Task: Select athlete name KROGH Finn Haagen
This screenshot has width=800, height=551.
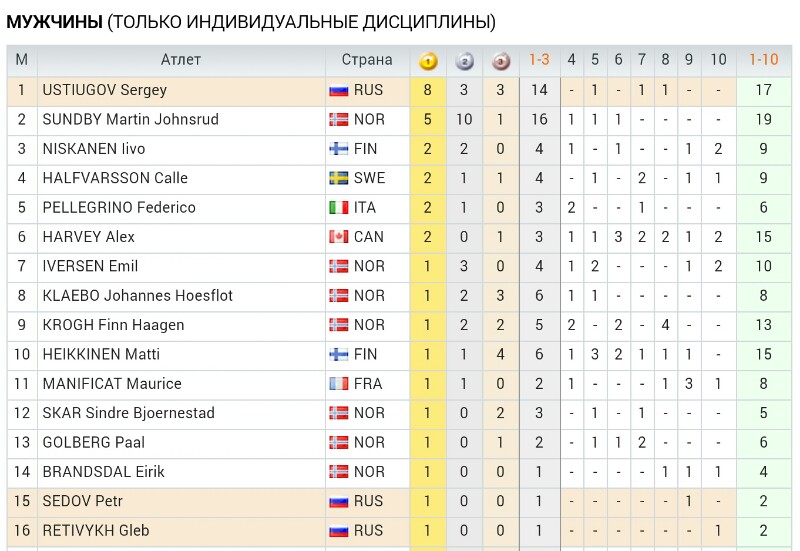Action: click(x=113, y=325)
